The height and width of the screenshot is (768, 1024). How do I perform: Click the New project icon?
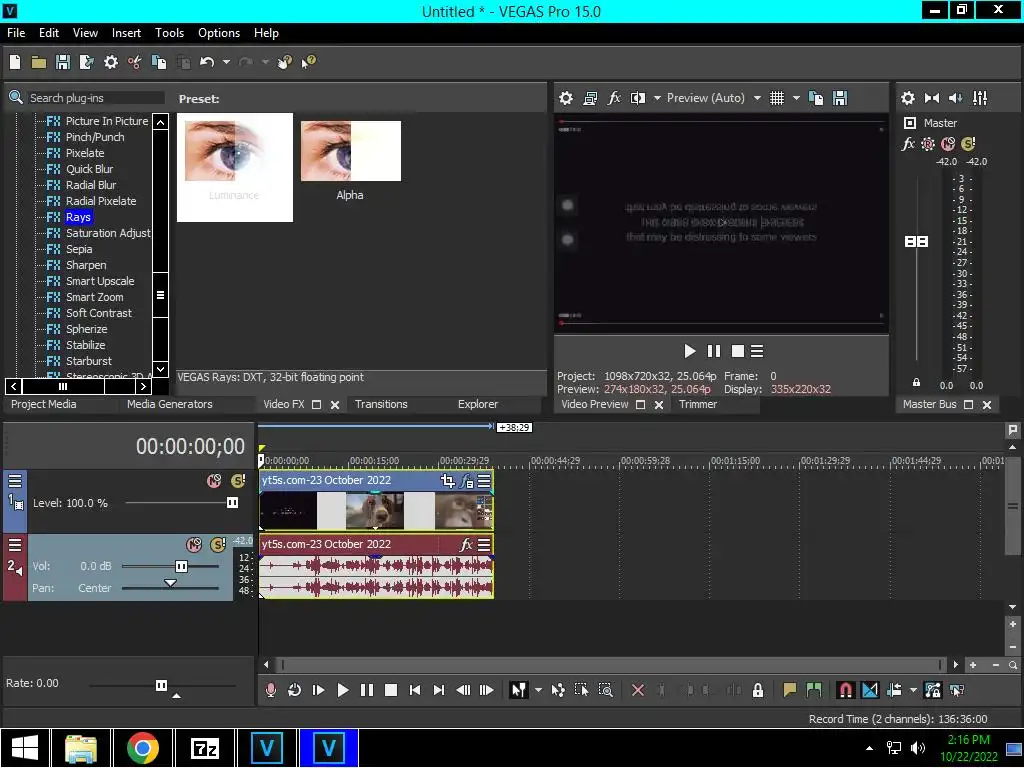tap(15, 62)
